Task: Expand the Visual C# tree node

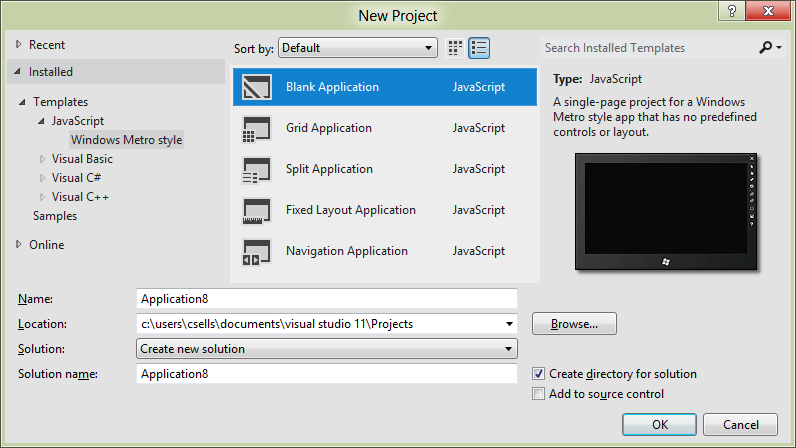Action: click(42, 178)
